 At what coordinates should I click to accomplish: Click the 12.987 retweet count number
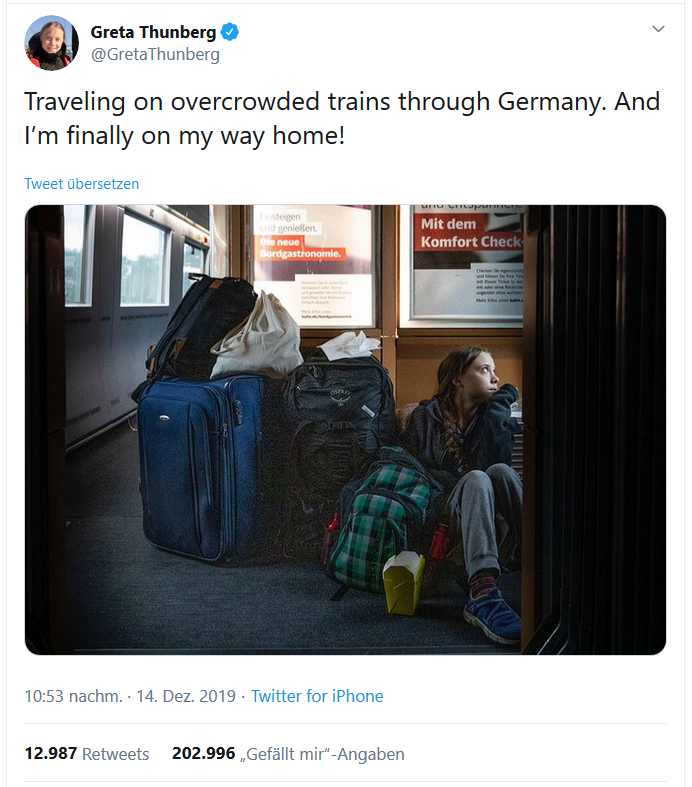[51, 753]
